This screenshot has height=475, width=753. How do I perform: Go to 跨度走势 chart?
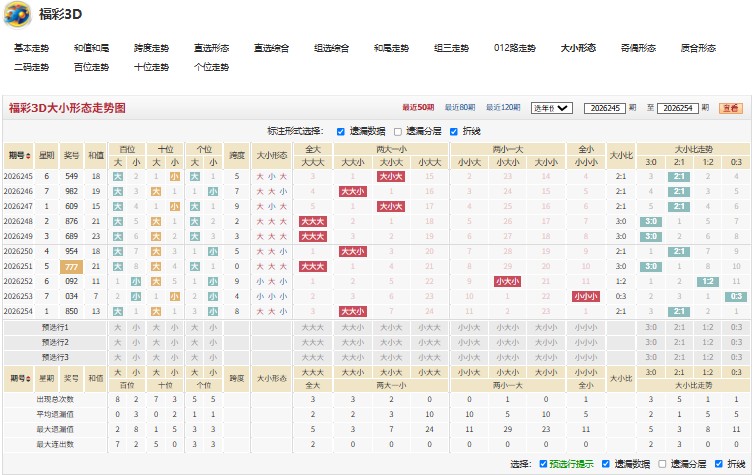point(151,48)
